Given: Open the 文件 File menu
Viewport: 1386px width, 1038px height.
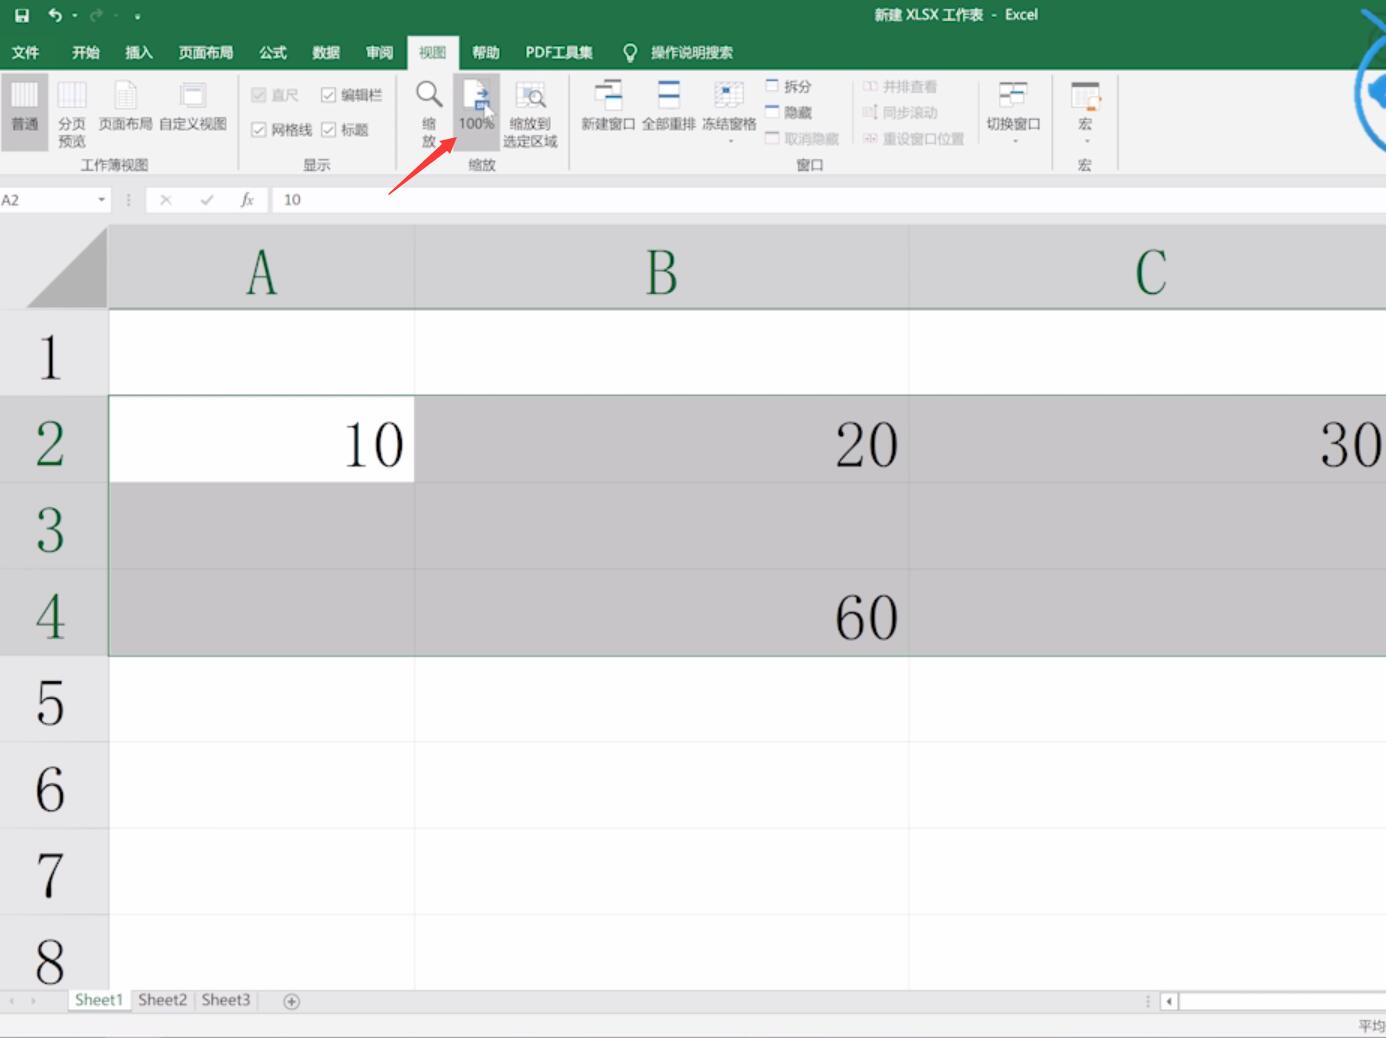Looking at the screenshot, I should tap(25, 52).
